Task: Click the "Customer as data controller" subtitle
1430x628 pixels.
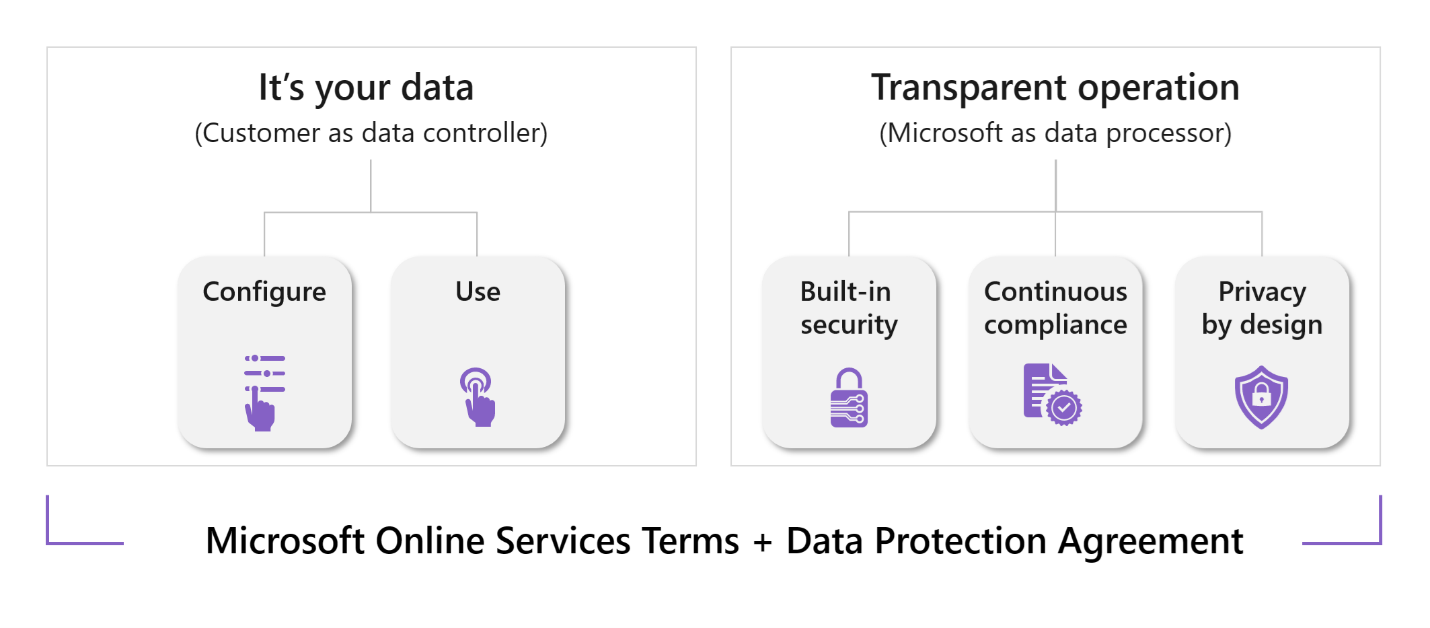Action: tap(371, 134)
